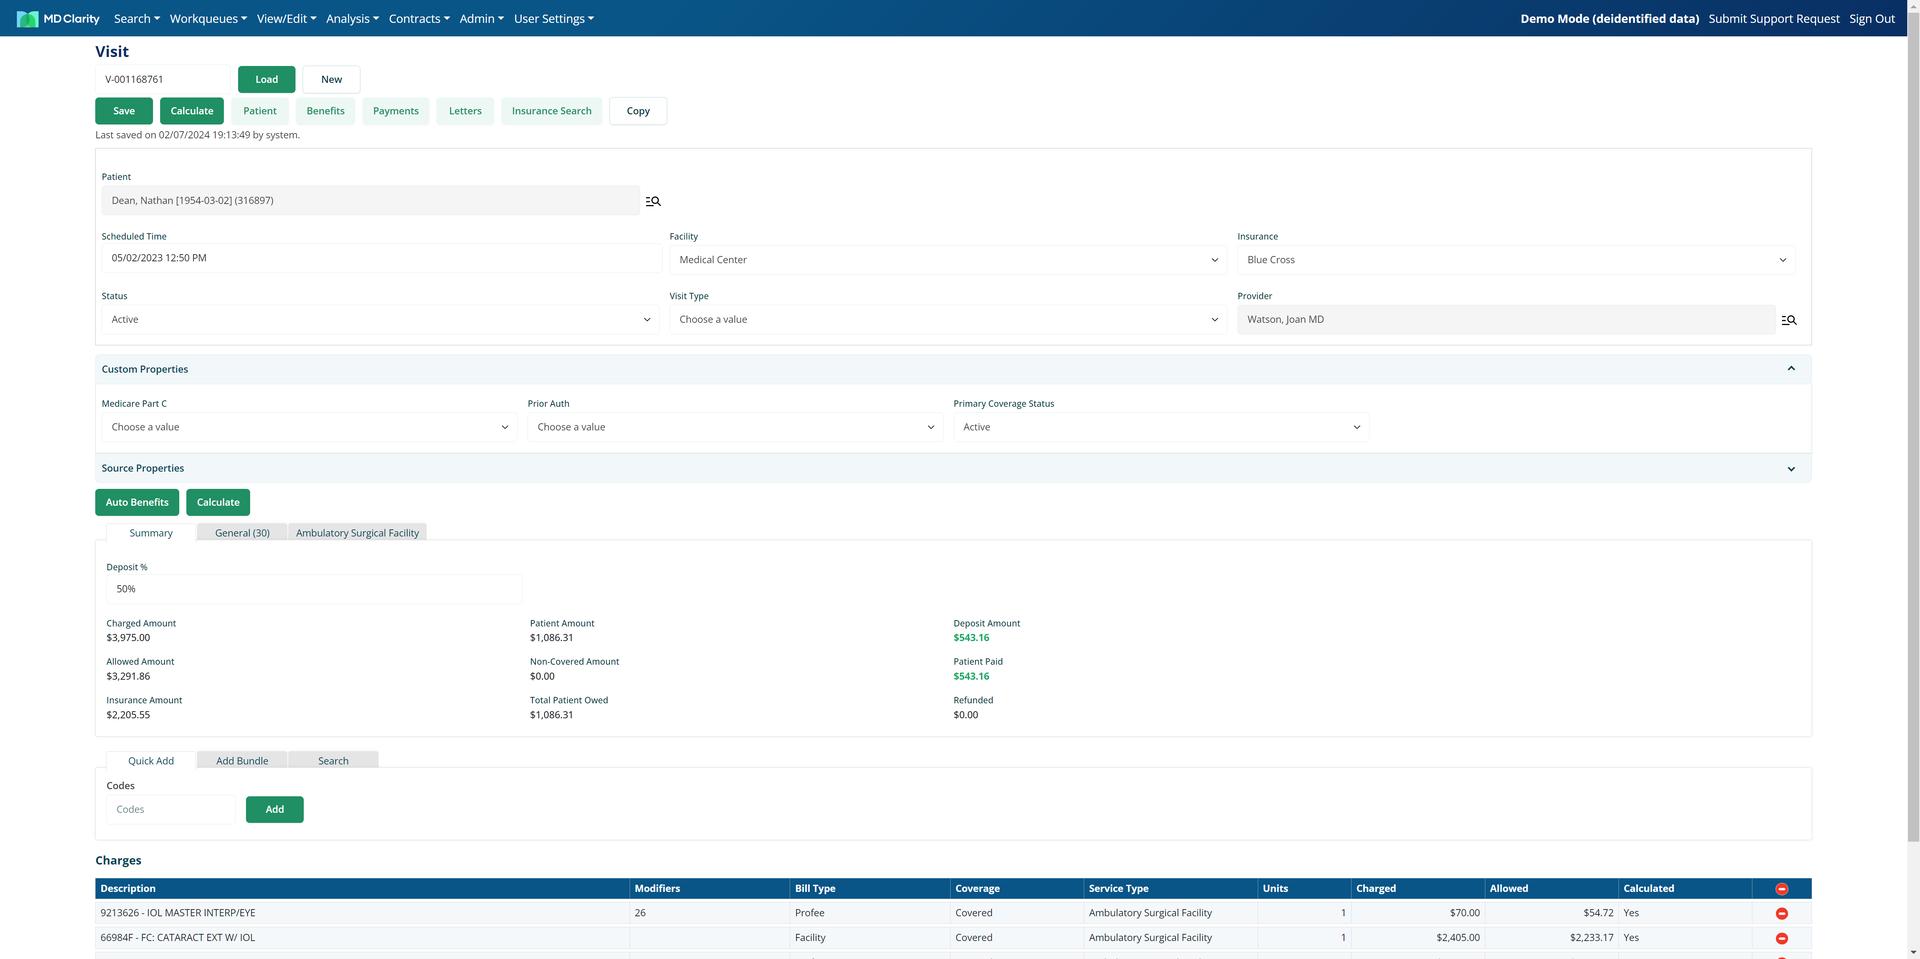Switch to the Add Bundle tab
Image resolution: width=1920 pixels, height=959 pixels.
tap(242, 761)
